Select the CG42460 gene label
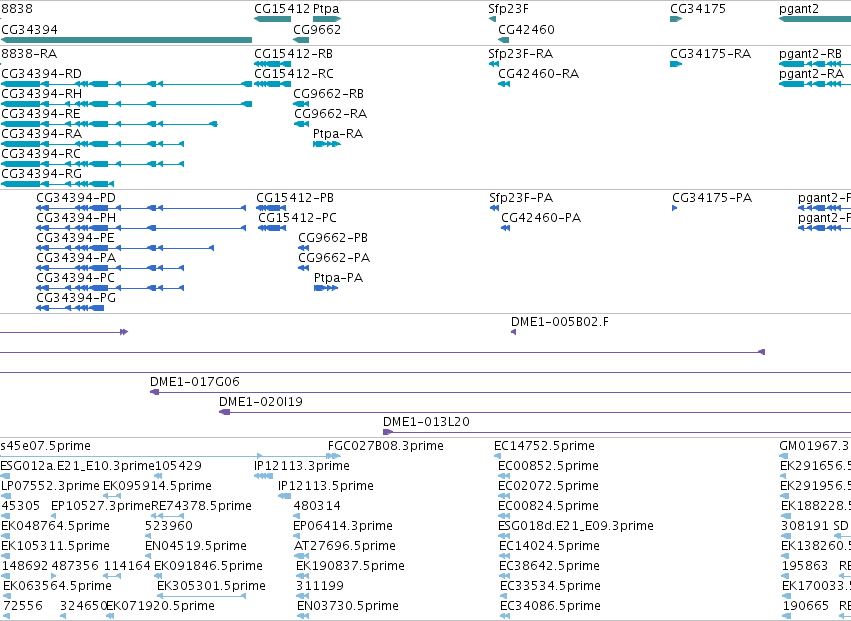 click(526, 29)
